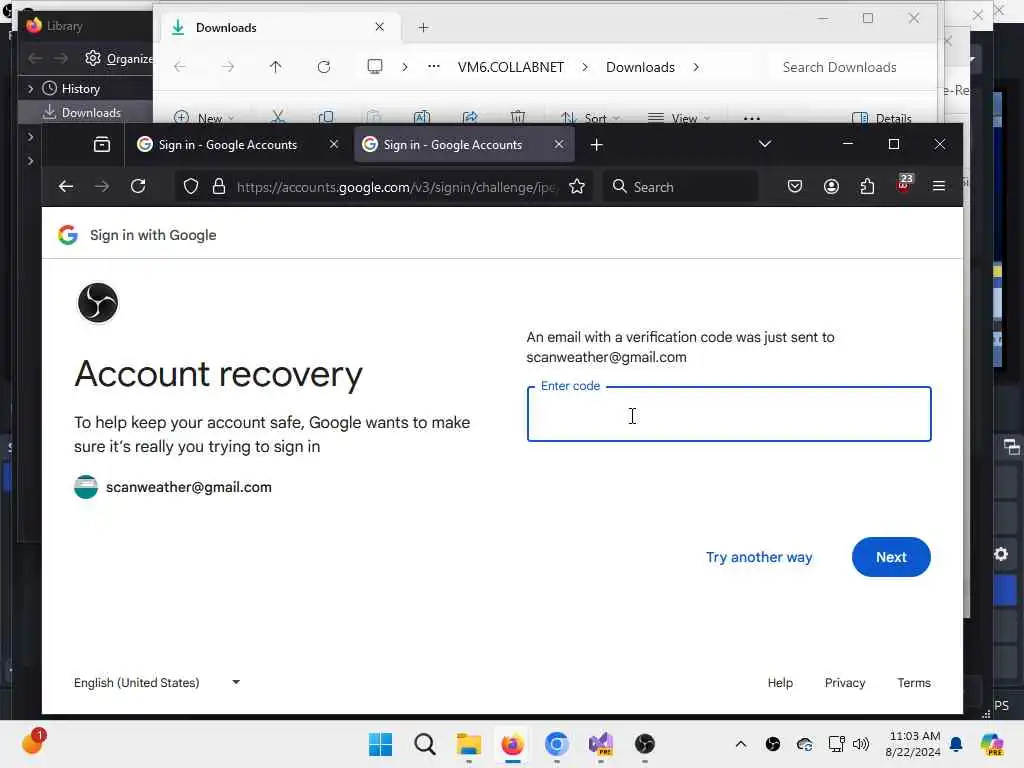The height and width of the screenshot is (768, 1024).
Task: Expand breadcrumb ellipsis in File Explorer
Action: [434, 67]
